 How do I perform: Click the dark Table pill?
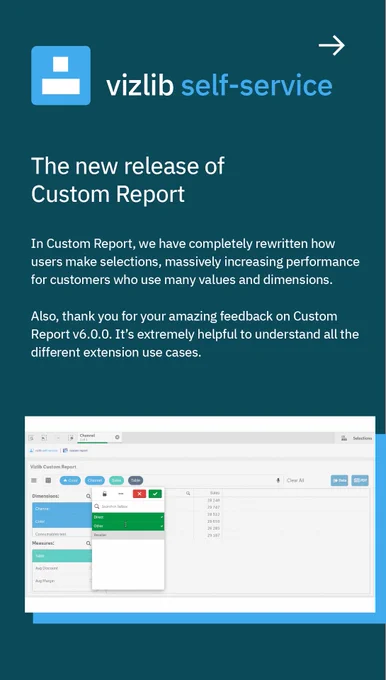tap(135, 481)
